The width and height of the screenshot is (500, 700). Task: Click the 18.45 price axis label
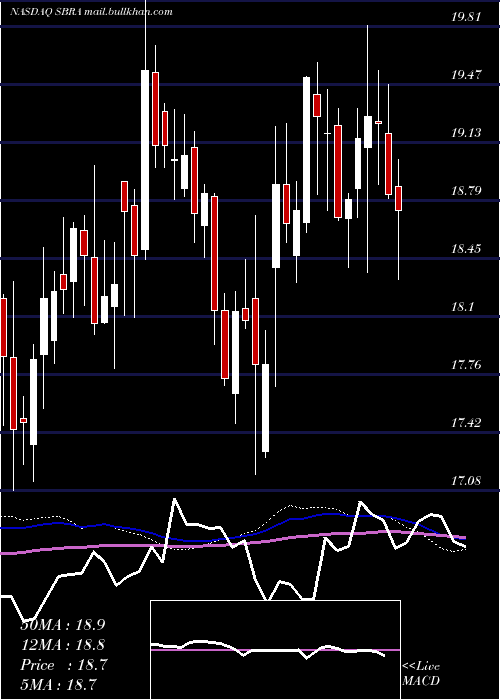(466, 249)
